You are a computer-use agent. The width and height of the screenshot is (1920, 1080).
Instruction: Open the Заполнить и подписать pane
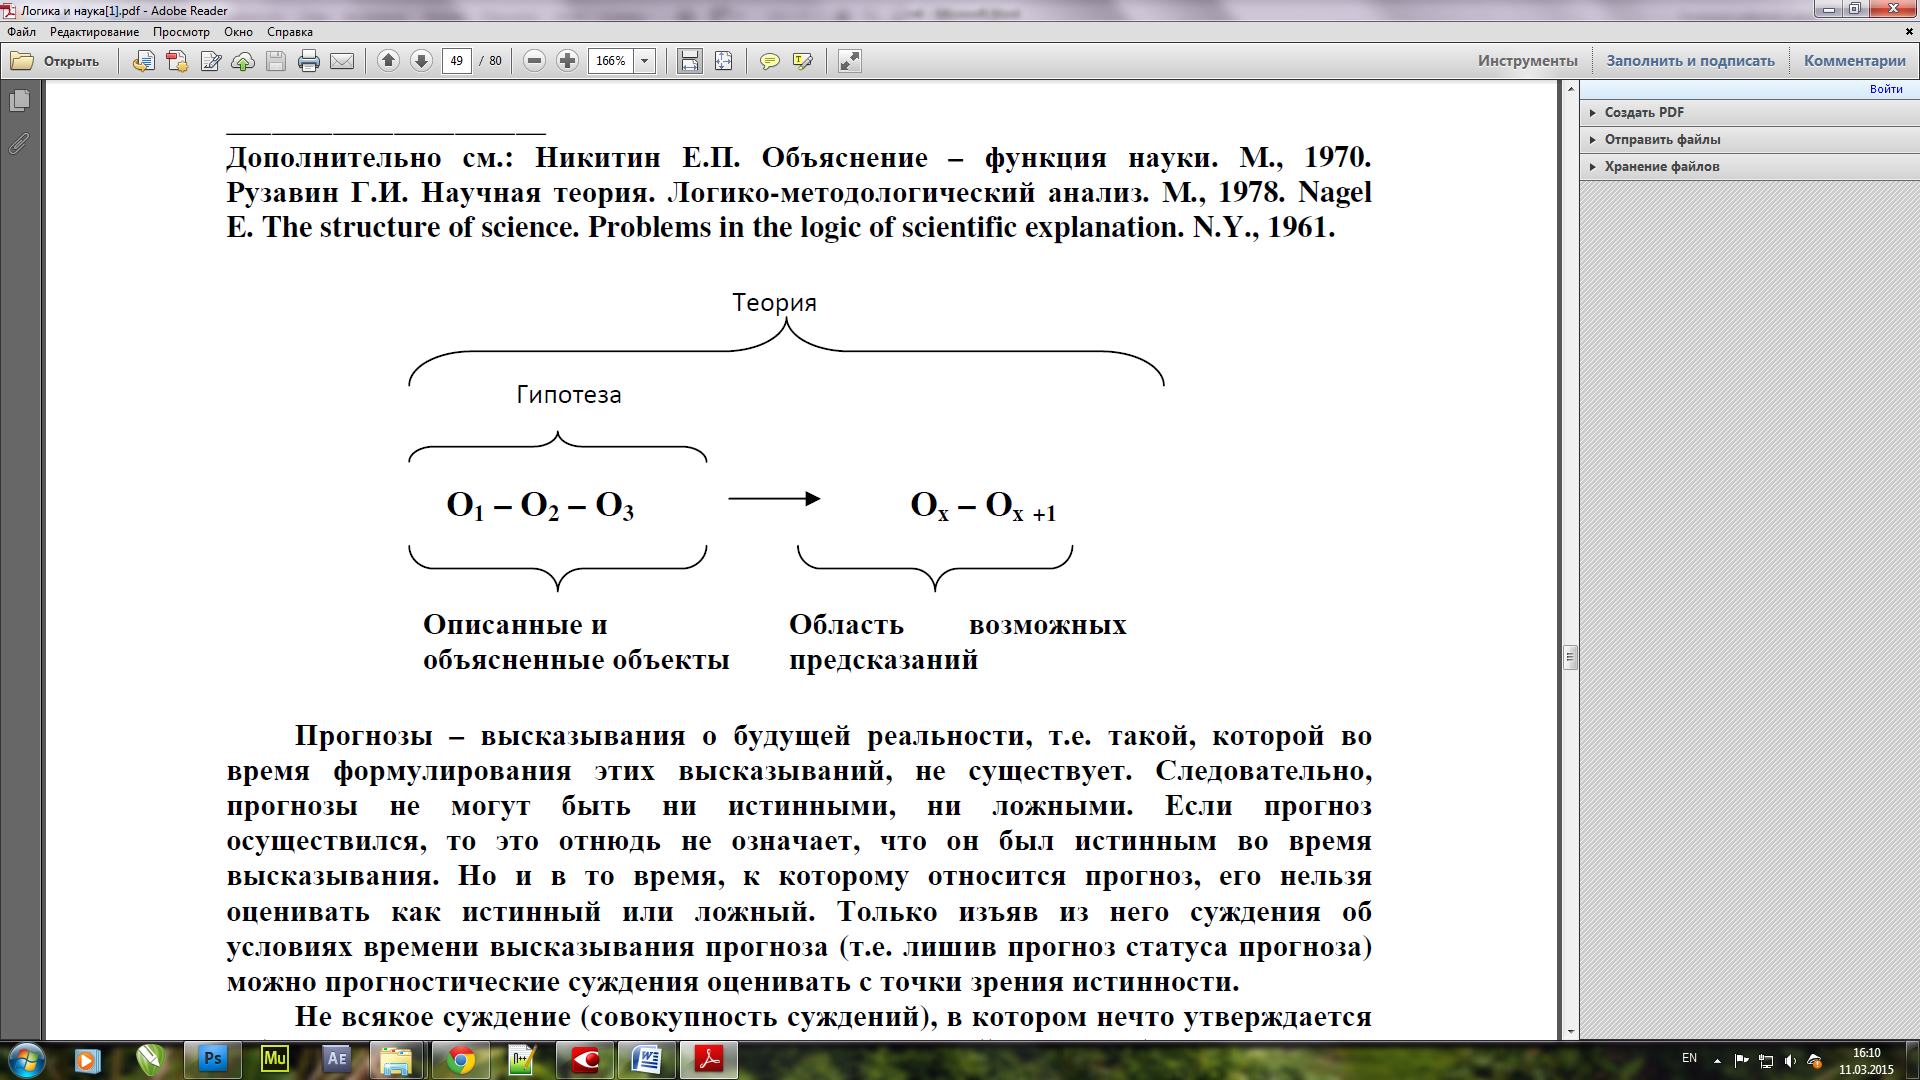click(x=1690, y=61)
